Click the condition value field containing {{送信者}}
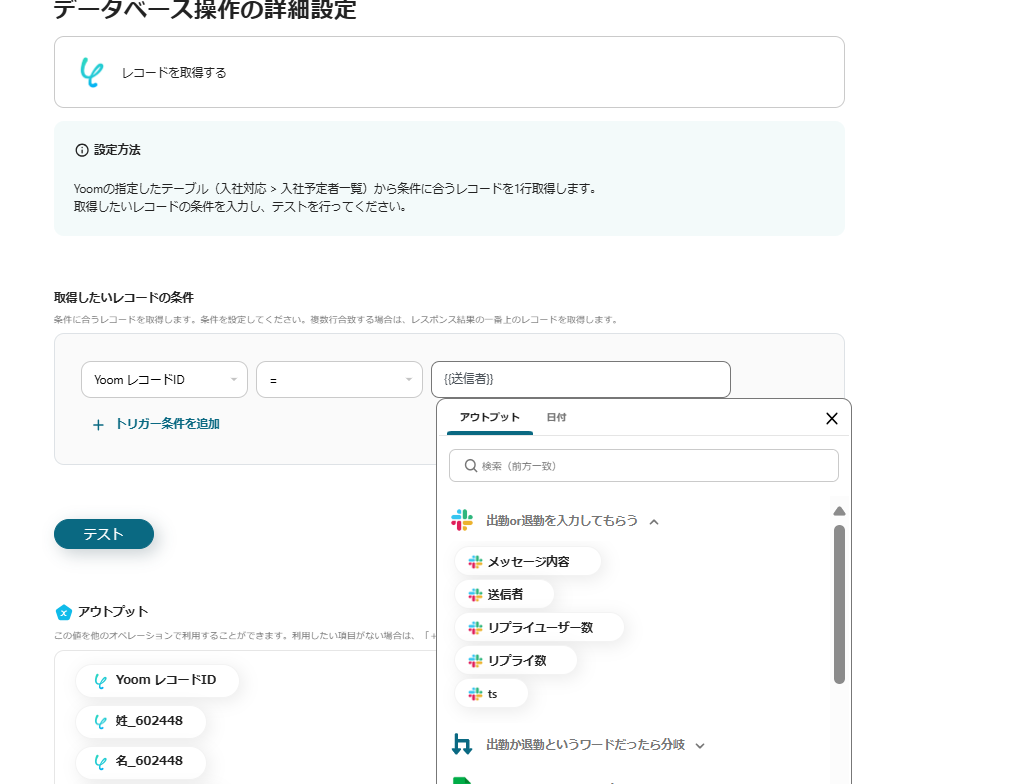 580,380
